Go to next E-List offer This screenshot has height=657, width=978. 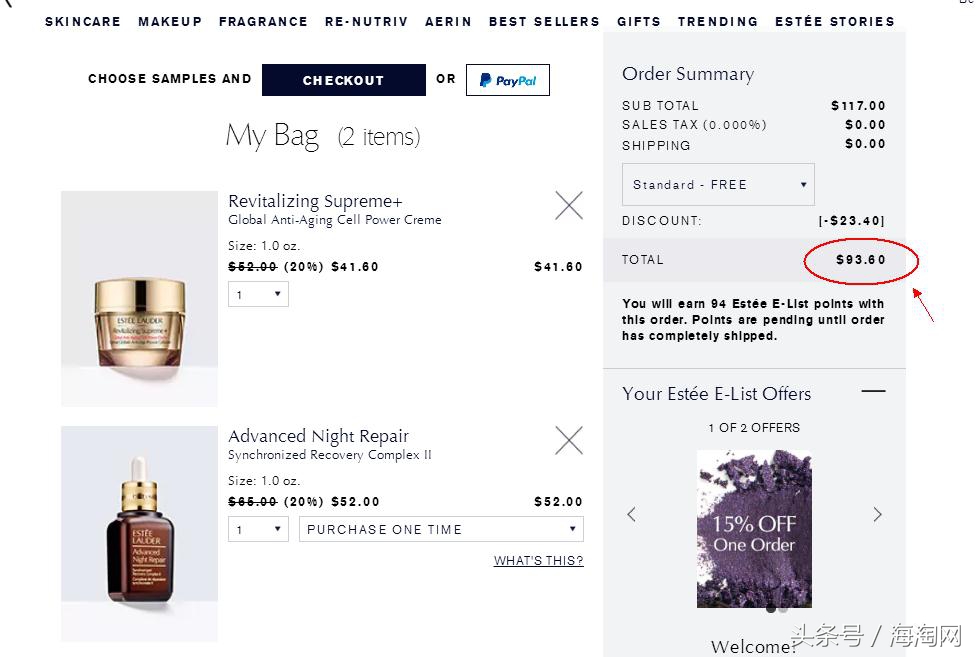877,514
